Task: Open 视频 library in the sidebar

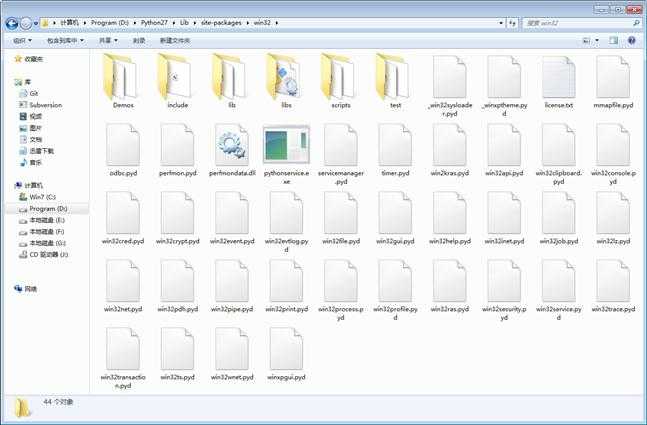Action: point(35,117)
